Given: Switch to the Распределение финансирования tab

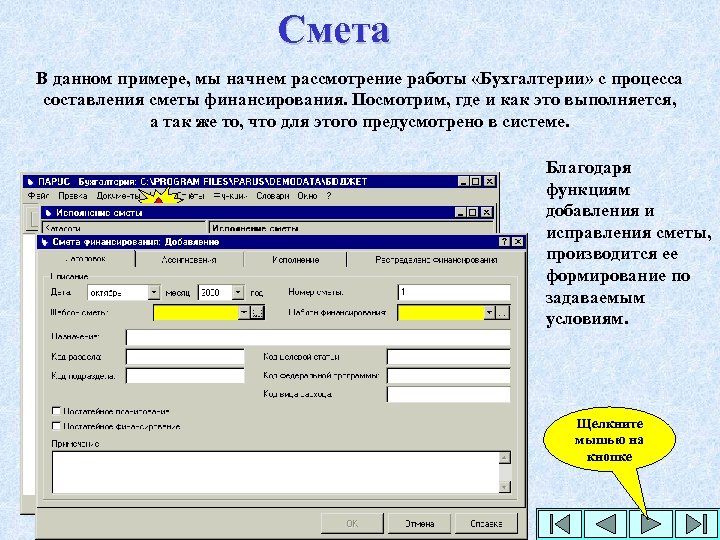Looking at the screenshot, I should click(436, 260).
